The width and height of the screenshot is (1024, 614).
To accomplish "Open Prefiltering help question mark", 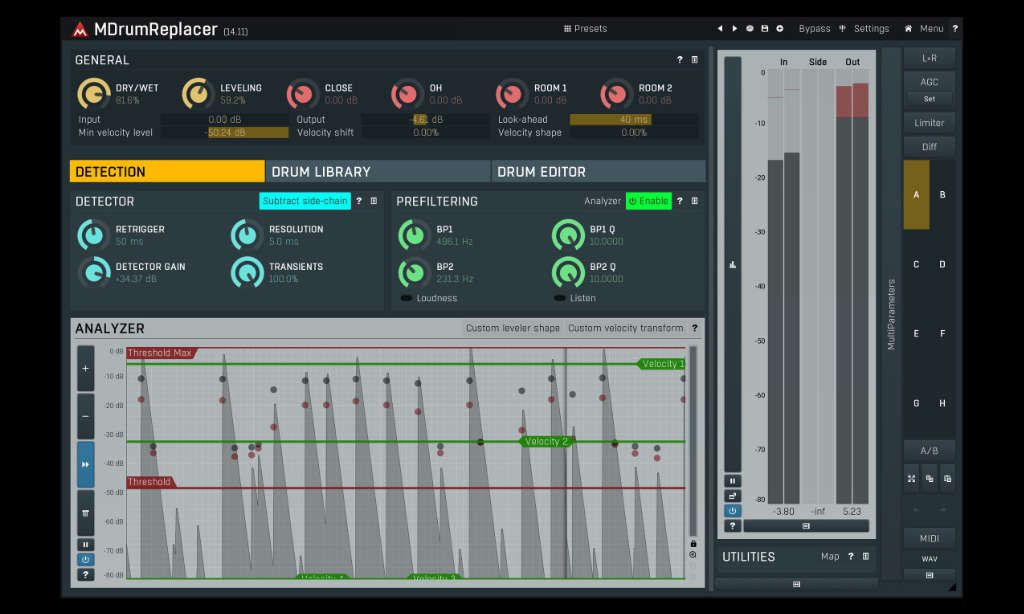I will click(x=680, y=201).
